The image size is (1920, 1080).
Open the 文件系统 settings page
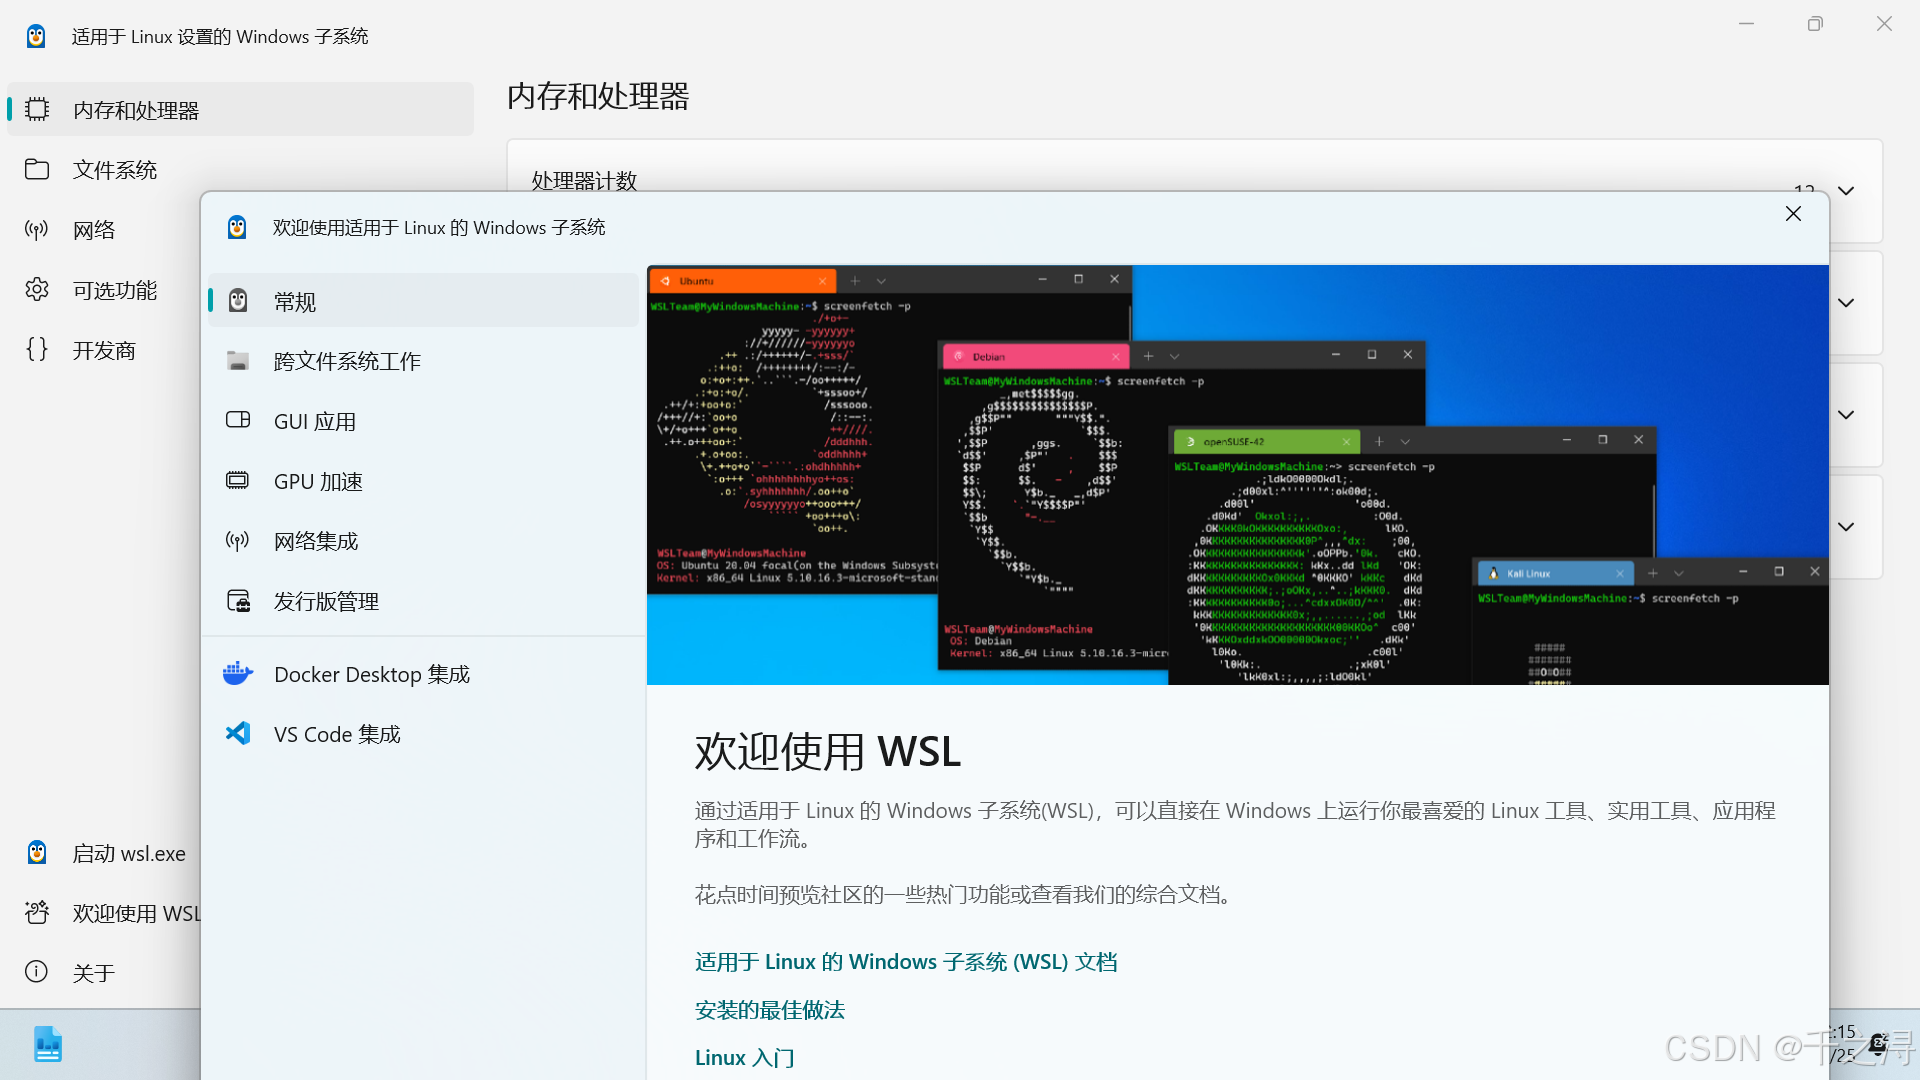click(114, 170)
